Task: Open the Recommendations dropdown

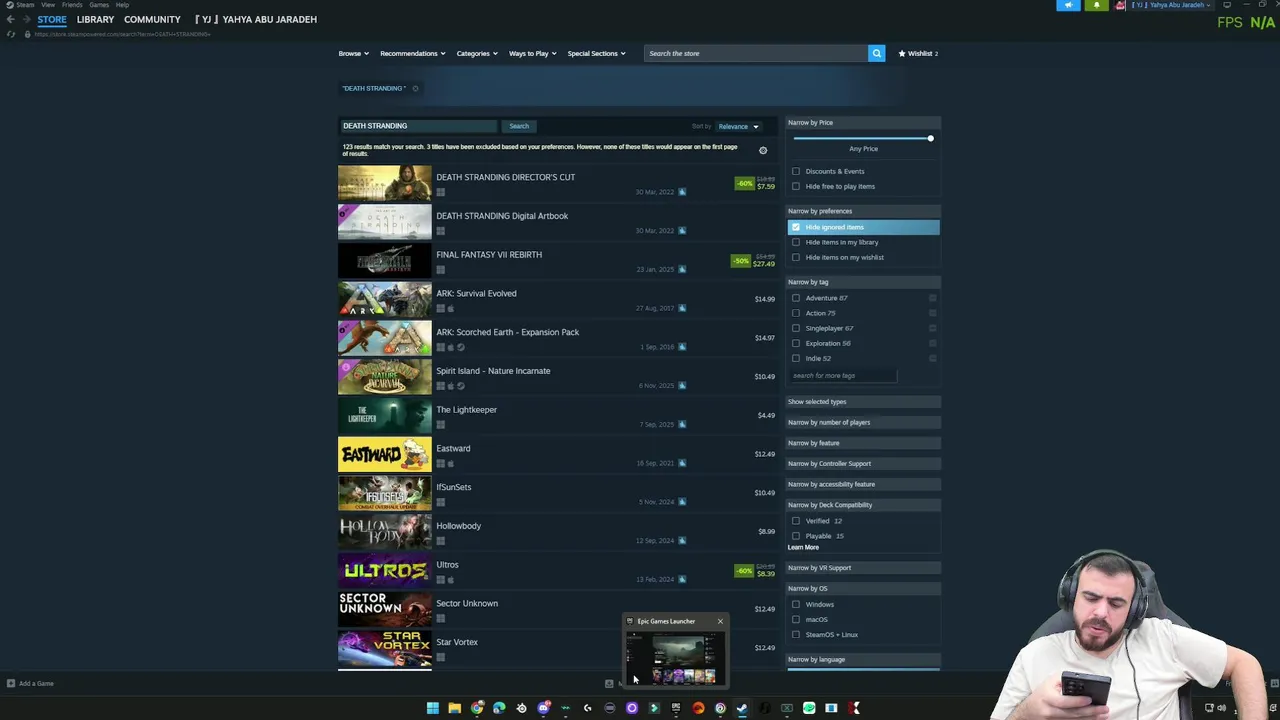Action: (412, 53)
